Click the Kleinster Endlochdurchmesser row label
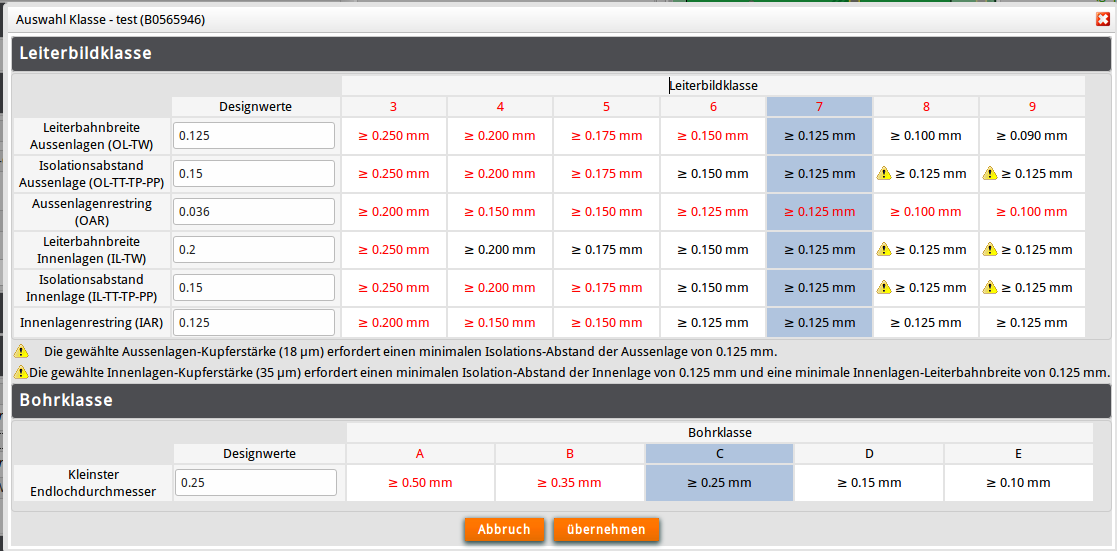 tap(92, 483)
